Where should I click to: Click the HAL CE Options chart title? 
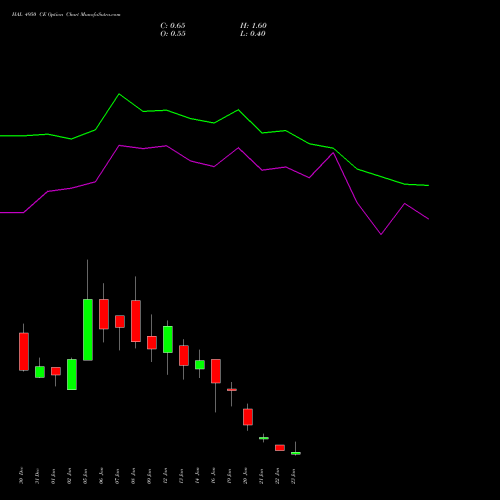66,15
